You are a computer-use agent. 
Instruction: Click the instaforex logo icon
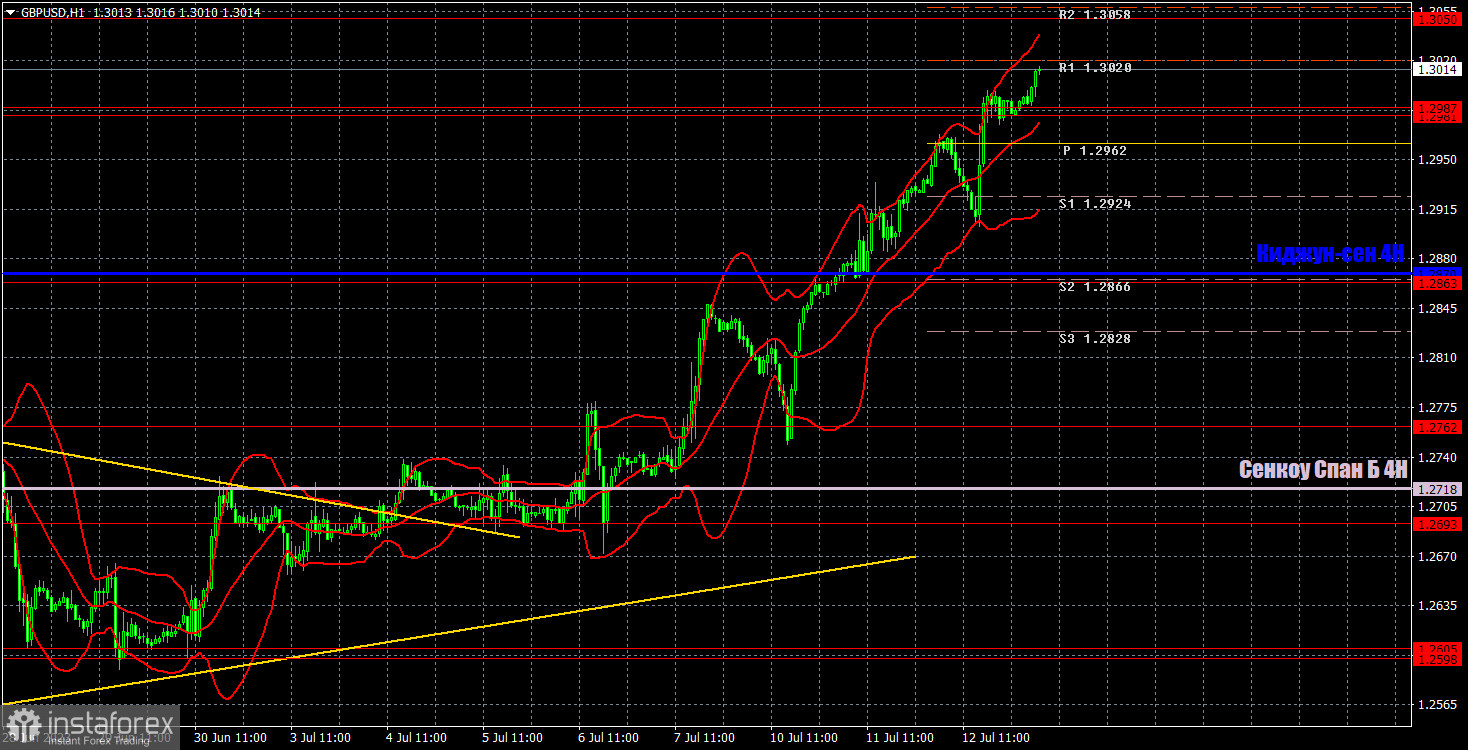tap(24, 726)
